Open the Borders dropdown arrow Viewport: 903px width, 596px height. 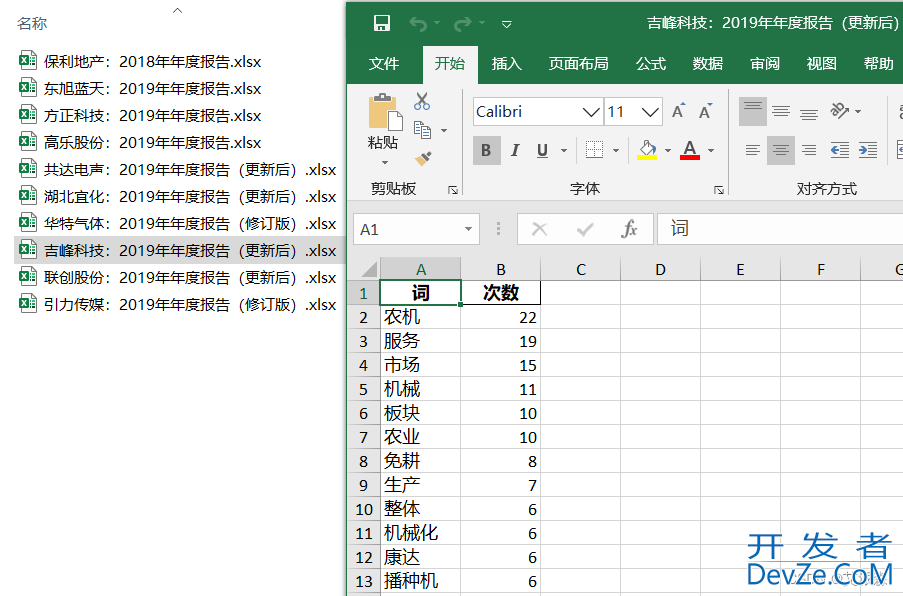pos(616,151)
